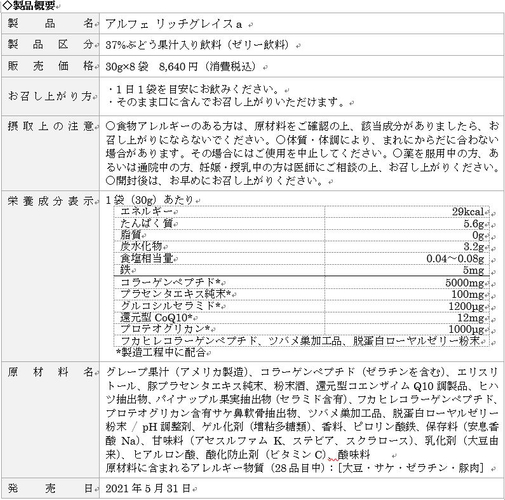
Task: Select the プラセンタエキス純末 row
Action: point(302,294)
